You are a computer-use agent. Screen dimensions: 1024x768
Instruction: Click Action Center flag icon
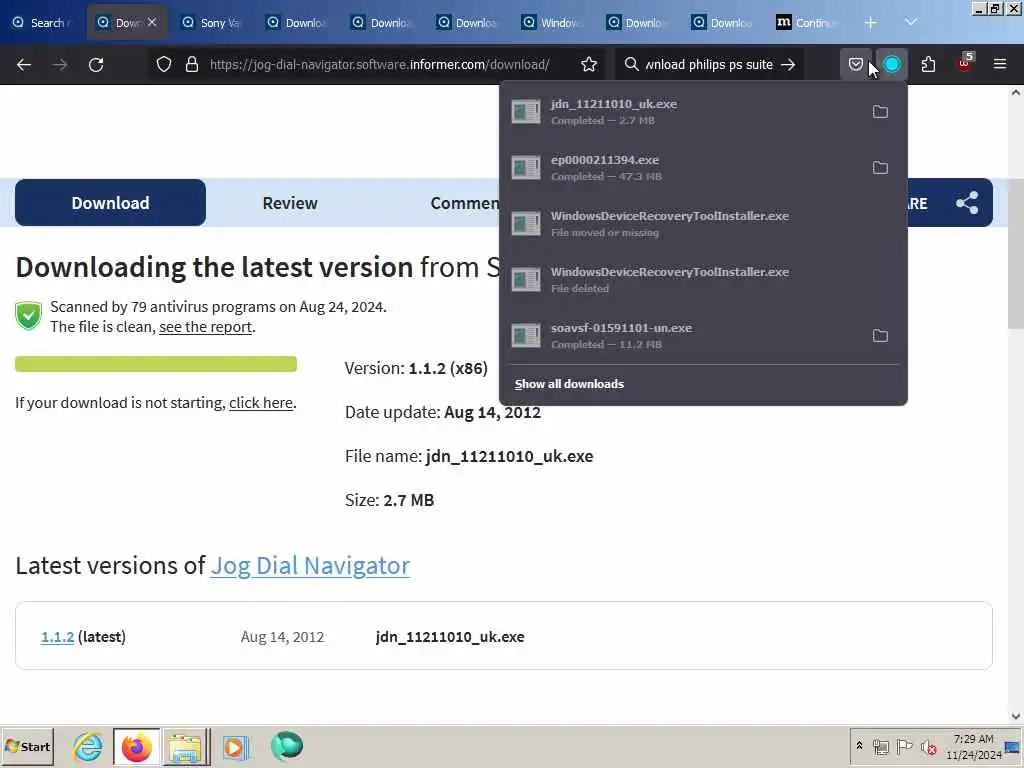(x=904, y=746)
